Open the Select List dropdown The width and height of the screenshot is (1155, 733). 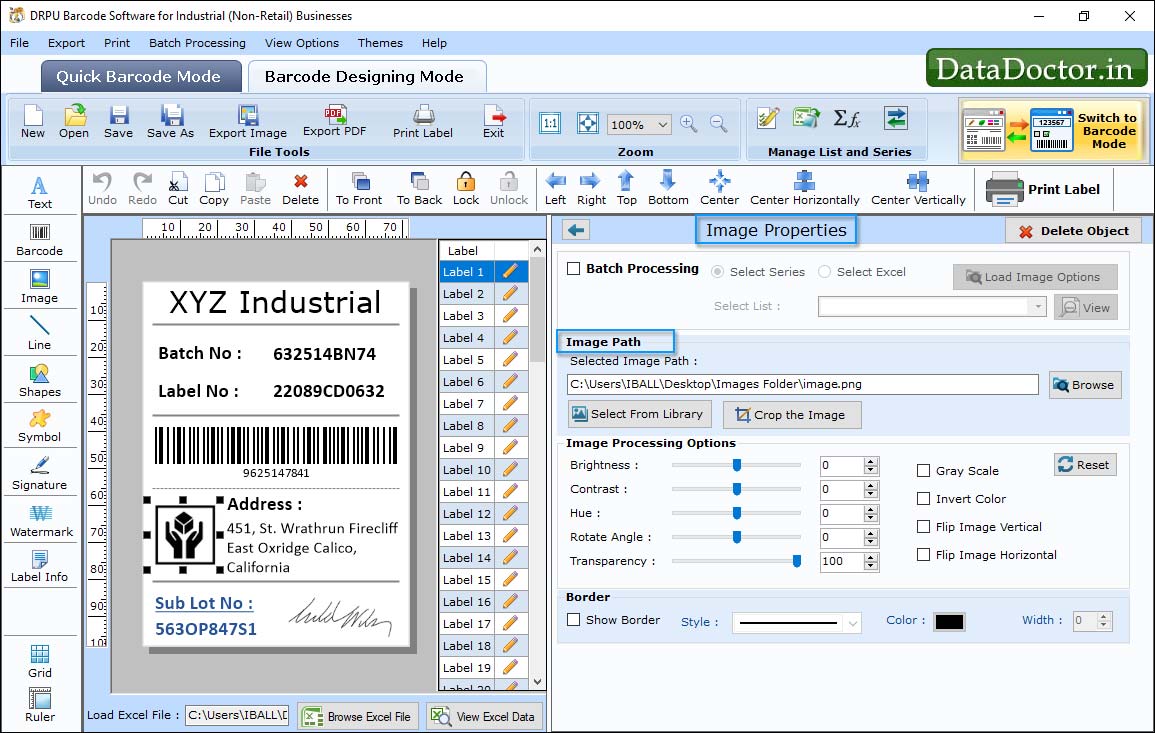tap(1037, 306)
